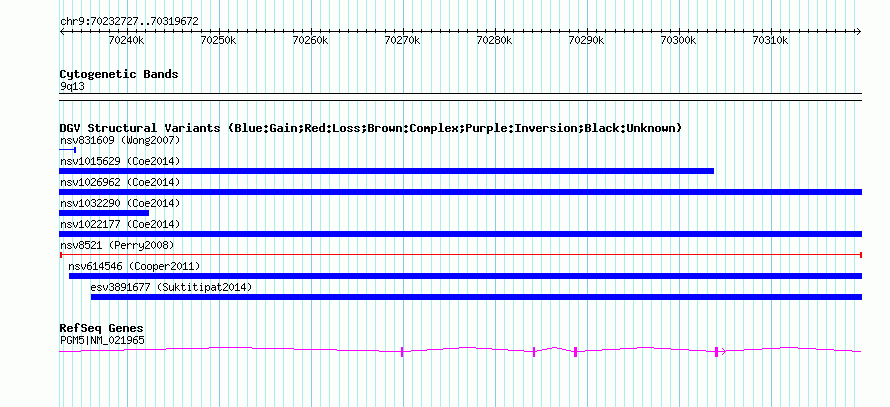Click the blue nsv614546 gain bar
Screen dimensions: 890x407
point(465,276)
